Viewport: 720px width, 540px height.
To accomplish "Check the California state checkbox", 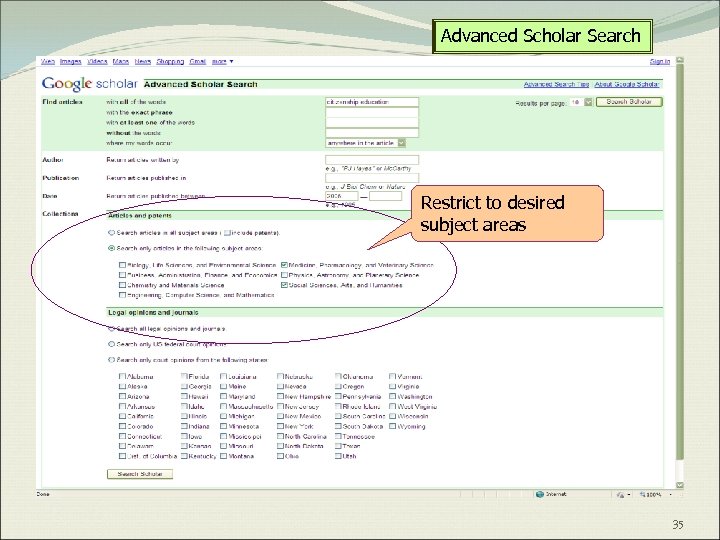I will [x=122, y=416].
